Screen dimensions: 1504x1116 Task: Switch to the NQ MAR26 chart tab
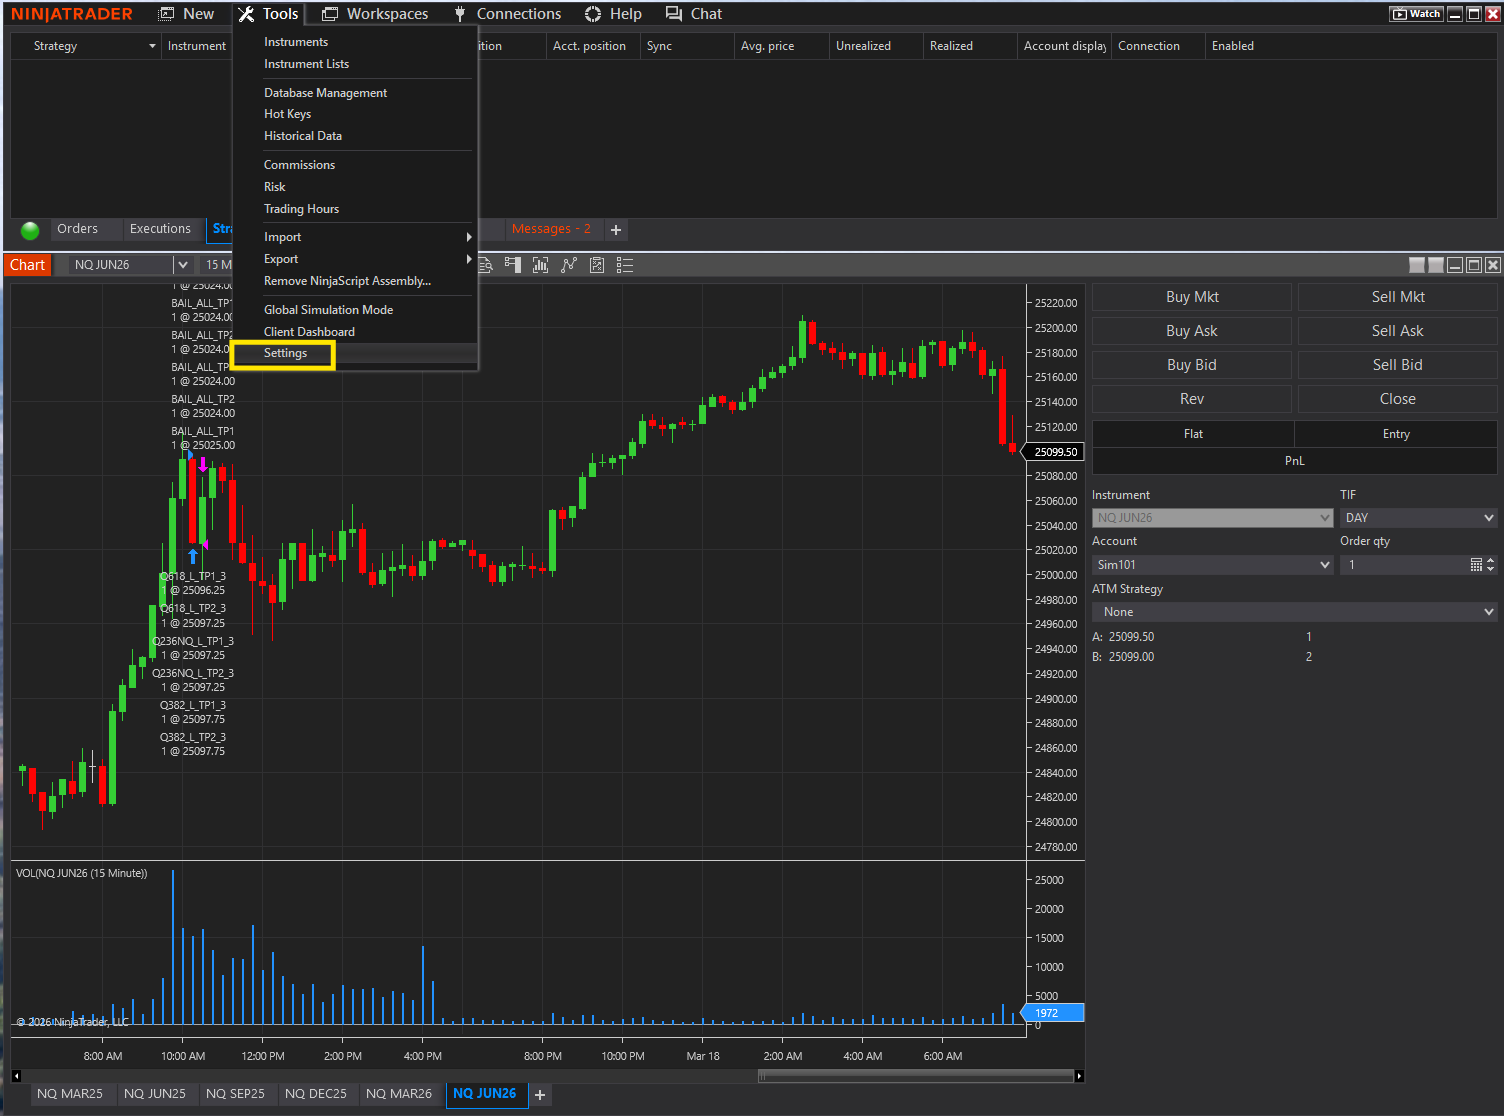pyautogui.click(x=400, y=1094)
